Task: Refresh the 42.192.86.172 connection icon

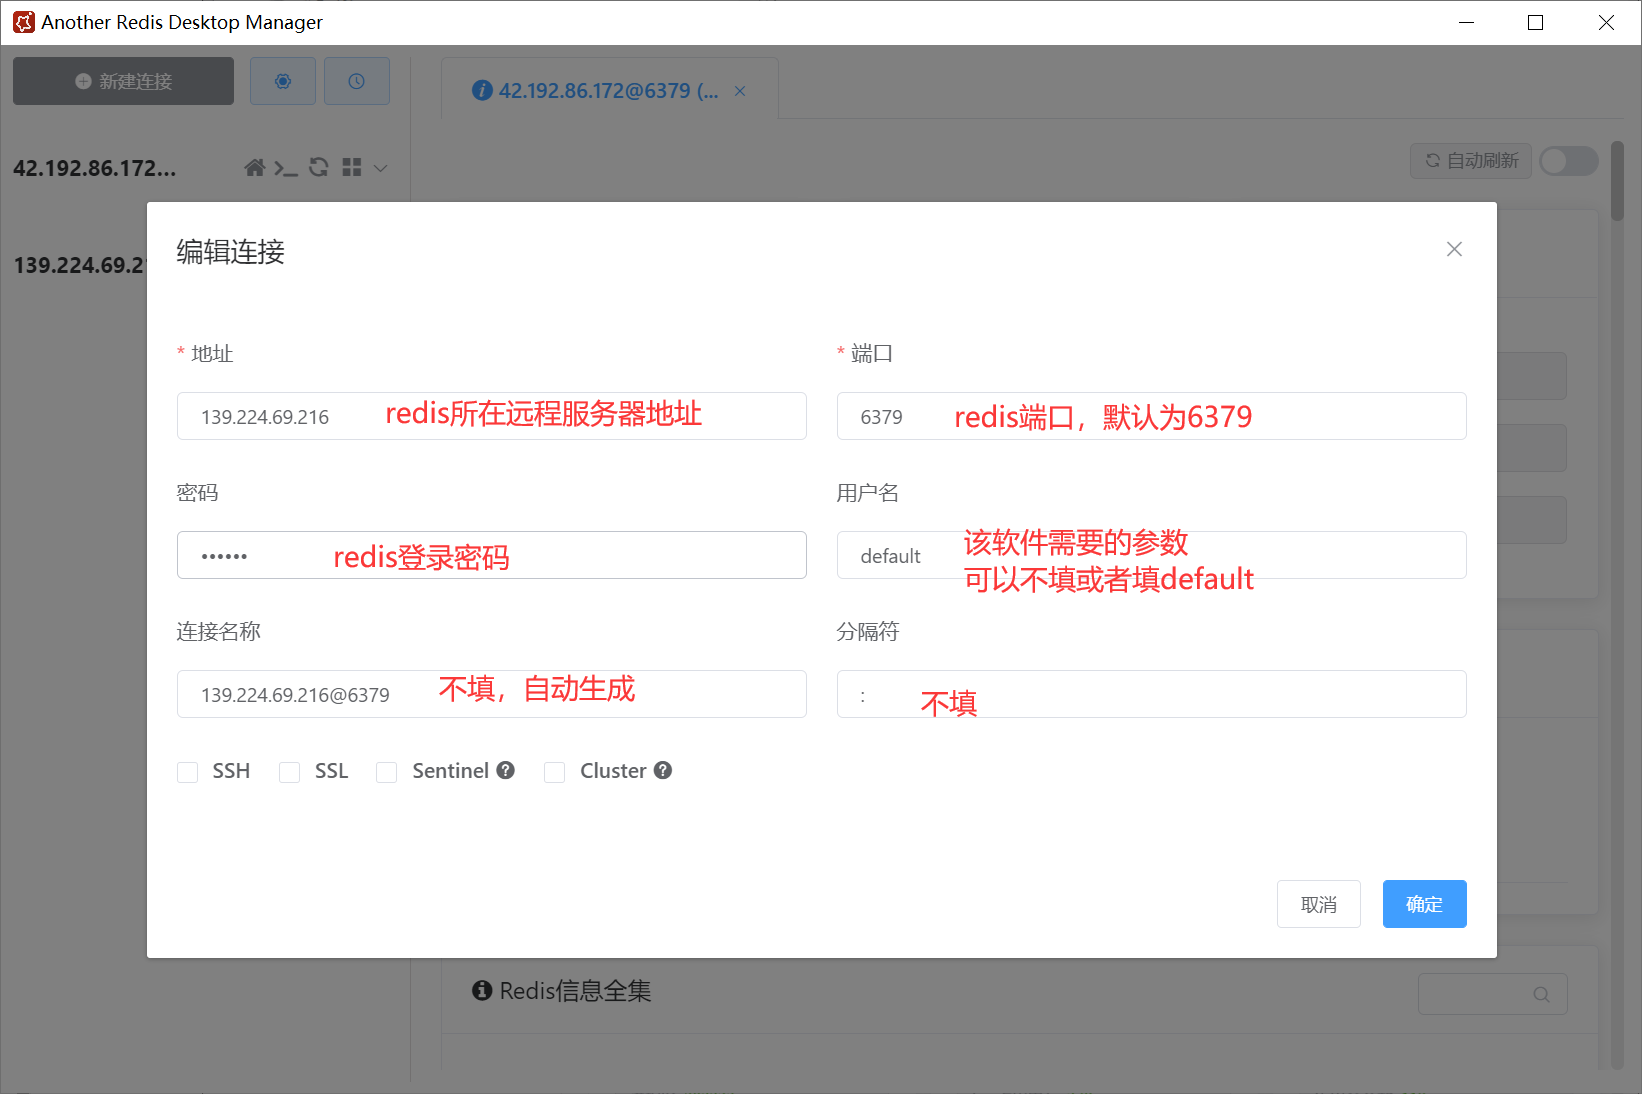Action: point(319,167)
